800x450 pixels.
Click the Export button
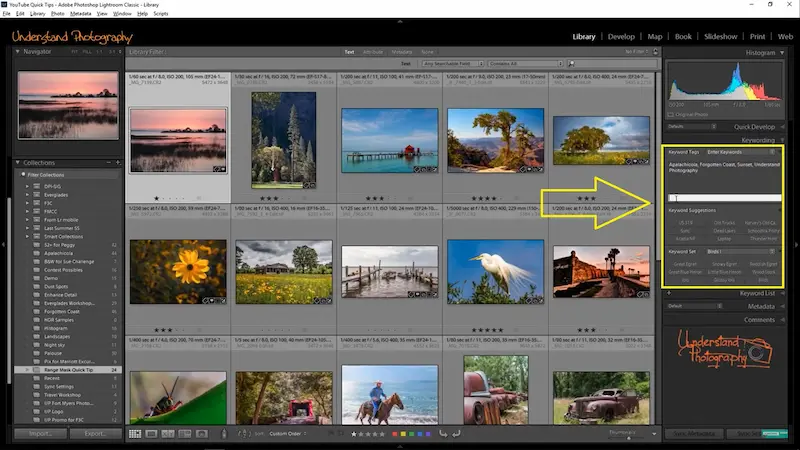click(x=95, y=434)
